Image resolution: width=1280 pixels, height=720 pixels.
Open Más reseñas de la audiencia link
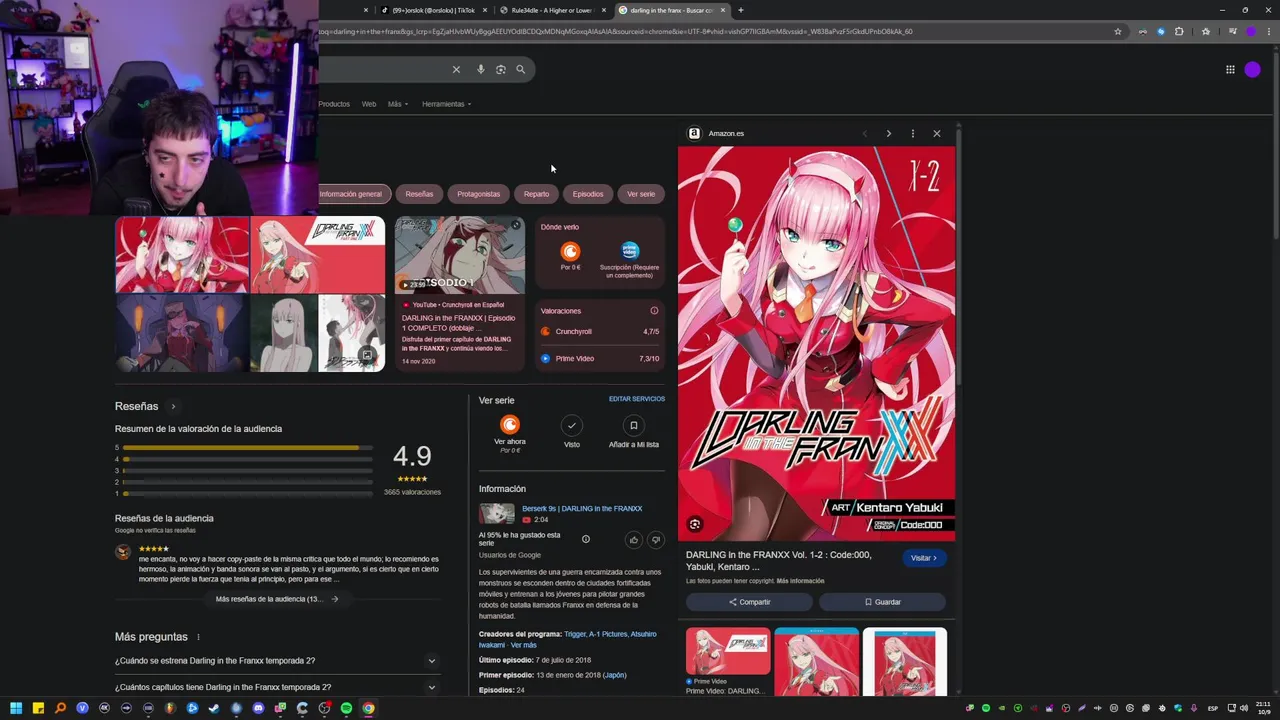(277, 599)
